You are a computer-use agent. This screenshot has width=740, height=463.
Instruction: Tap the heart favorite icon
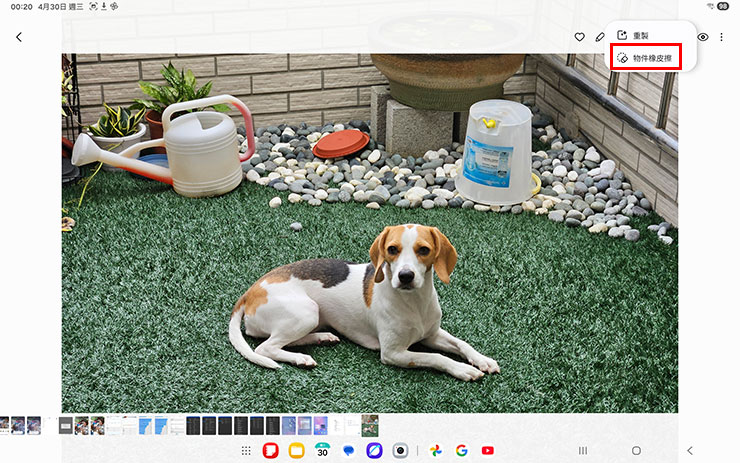pos(579,37)
